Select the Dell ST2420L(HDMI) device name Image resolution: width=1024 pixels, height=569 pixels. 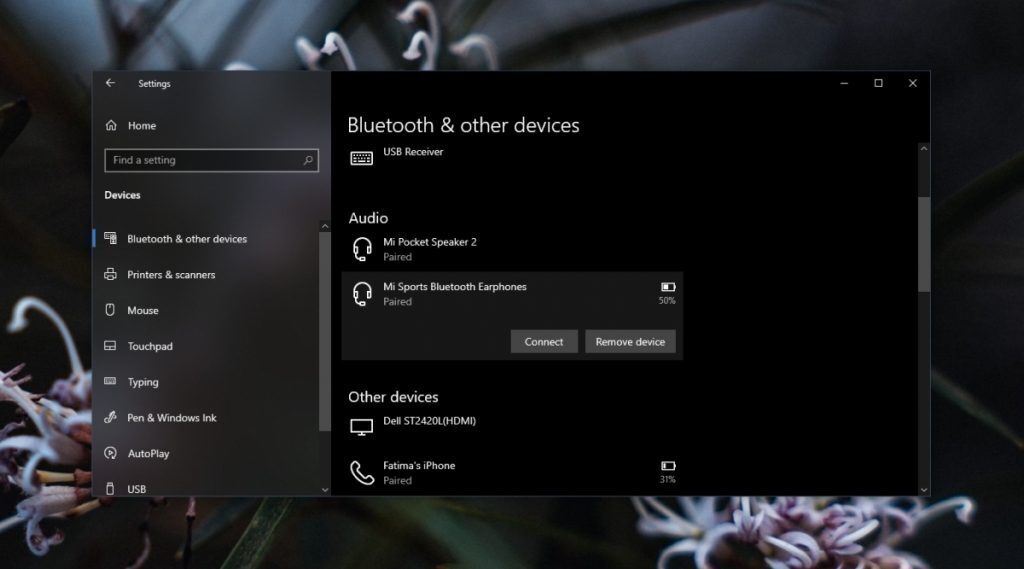[429, 421]
